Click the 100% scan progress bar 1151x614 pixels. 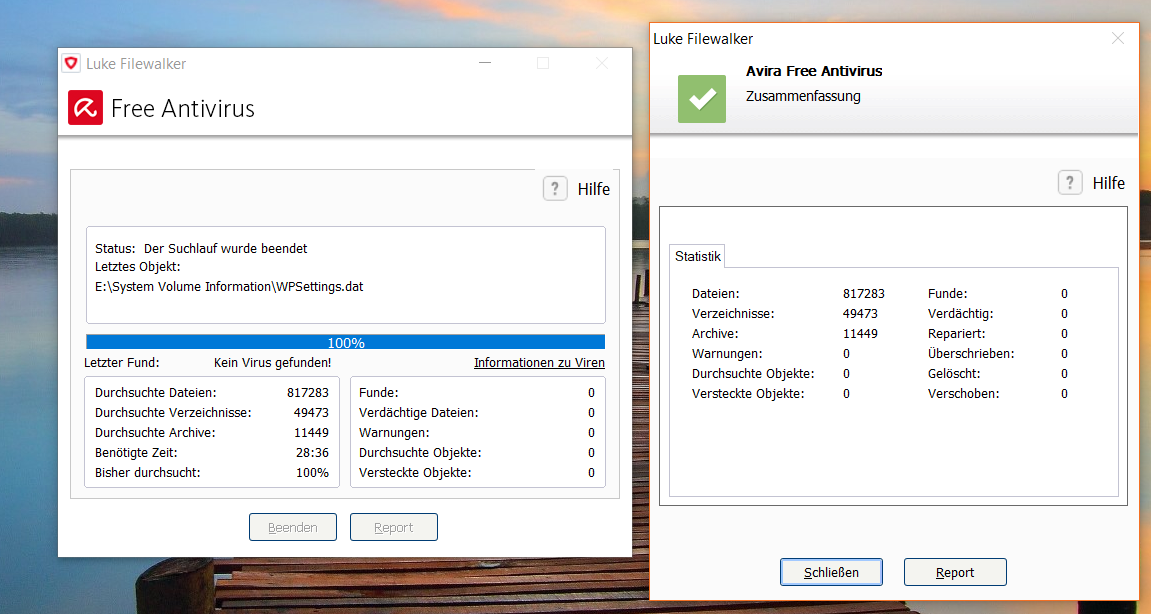pos(346,342)
